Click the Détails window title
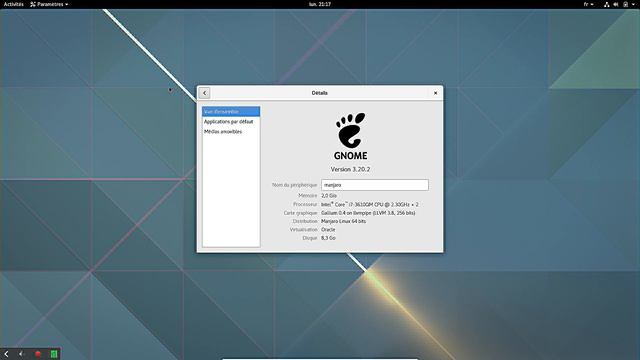This screenshot has width=640, height=360. tap(320, 93)
